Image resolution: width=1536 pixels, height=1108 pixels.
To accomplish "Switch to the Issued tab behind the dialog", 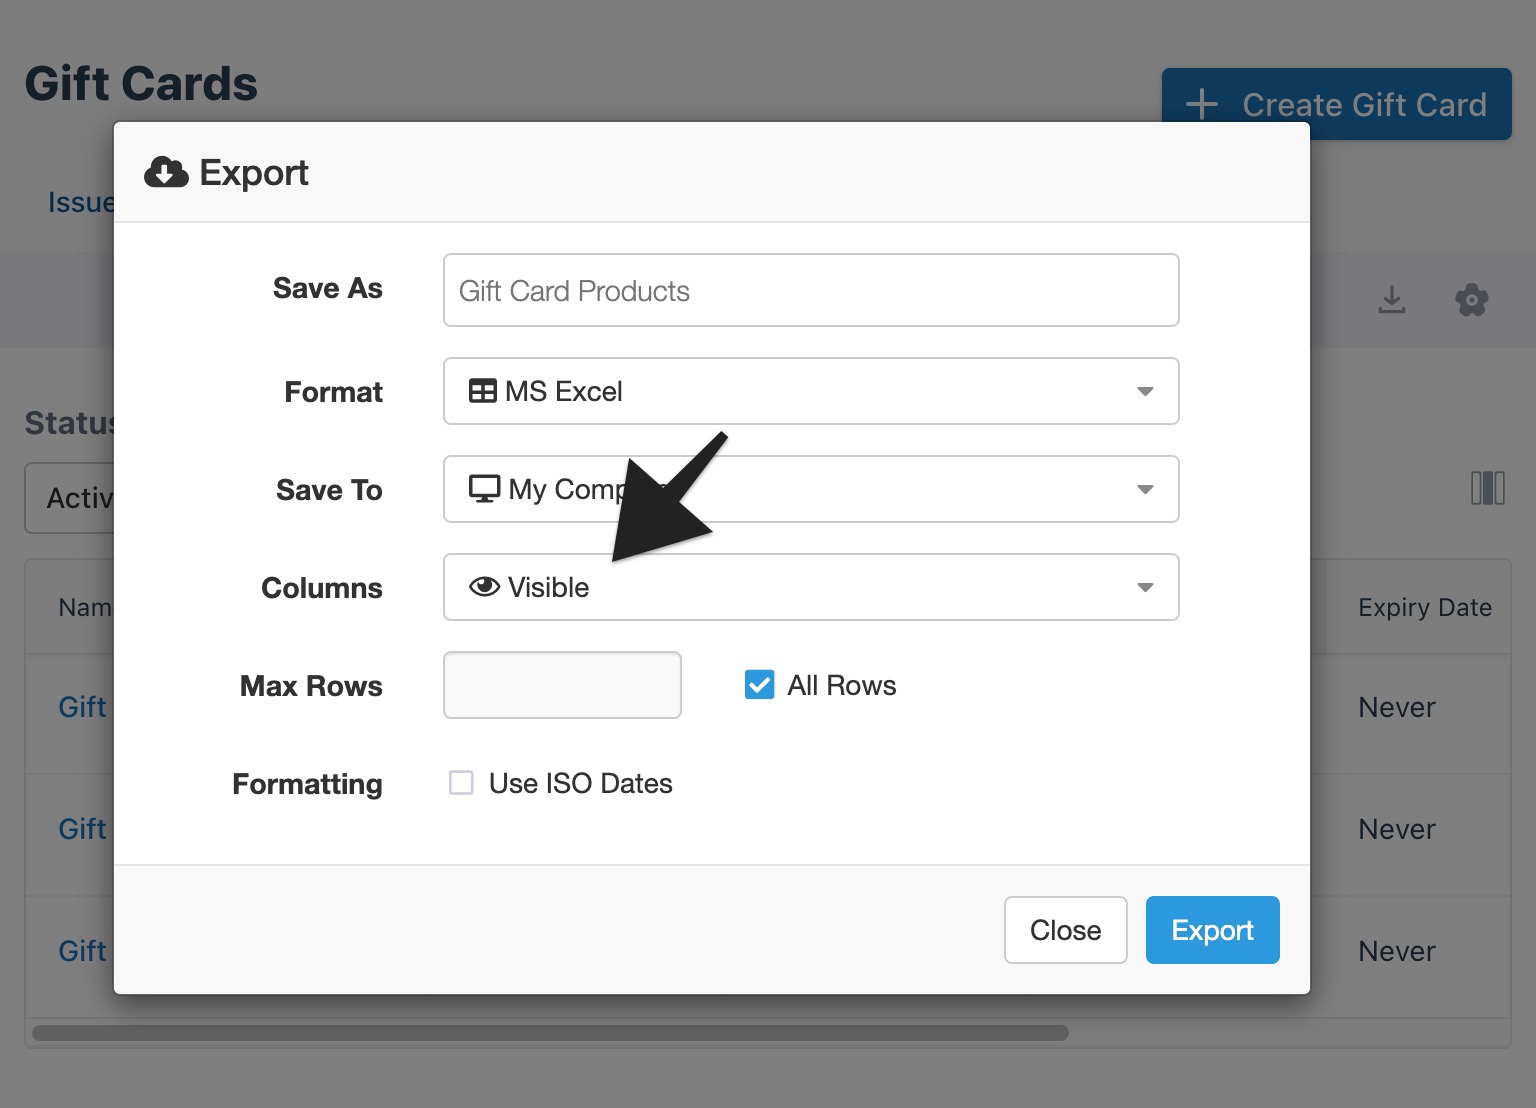I will pyautogui.click(x=81, y=202).
